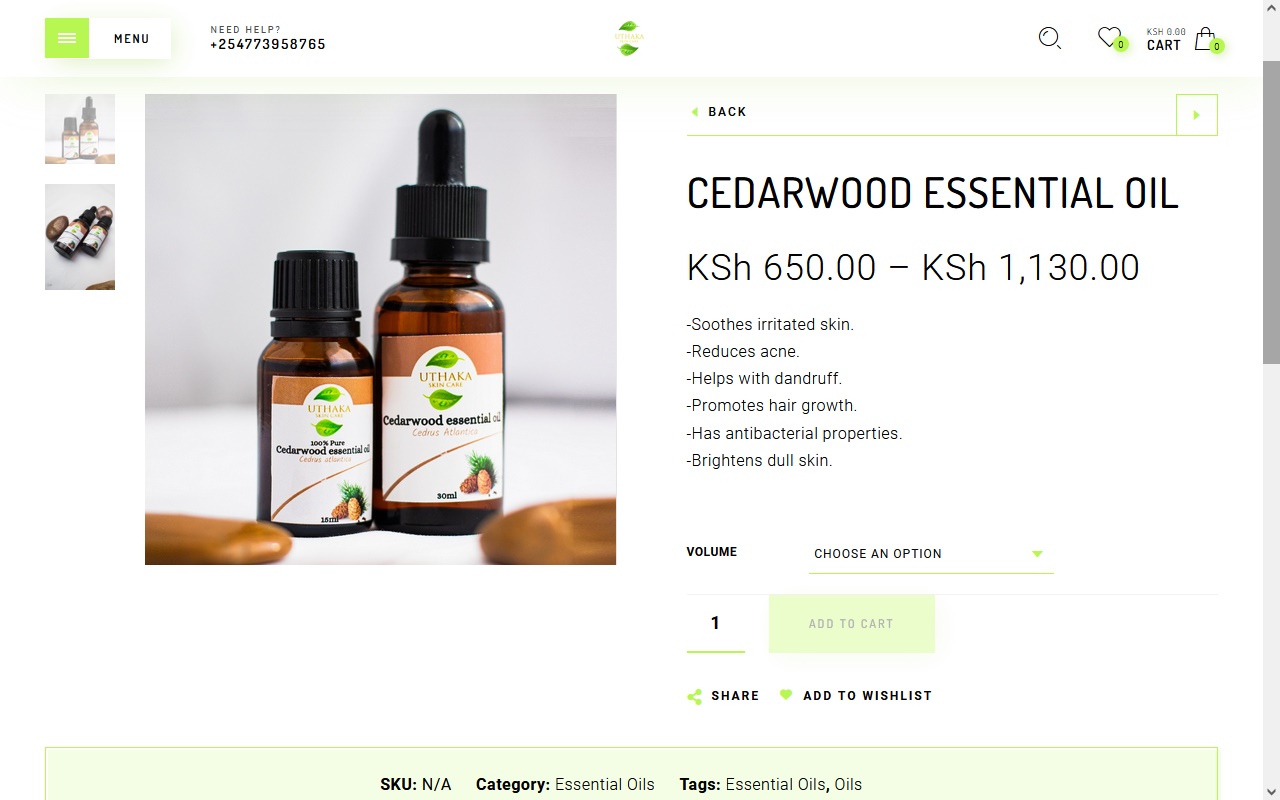Click the green heart beside Add to Wishlist
1280x800 pixels.
click(x=786, y=694)
